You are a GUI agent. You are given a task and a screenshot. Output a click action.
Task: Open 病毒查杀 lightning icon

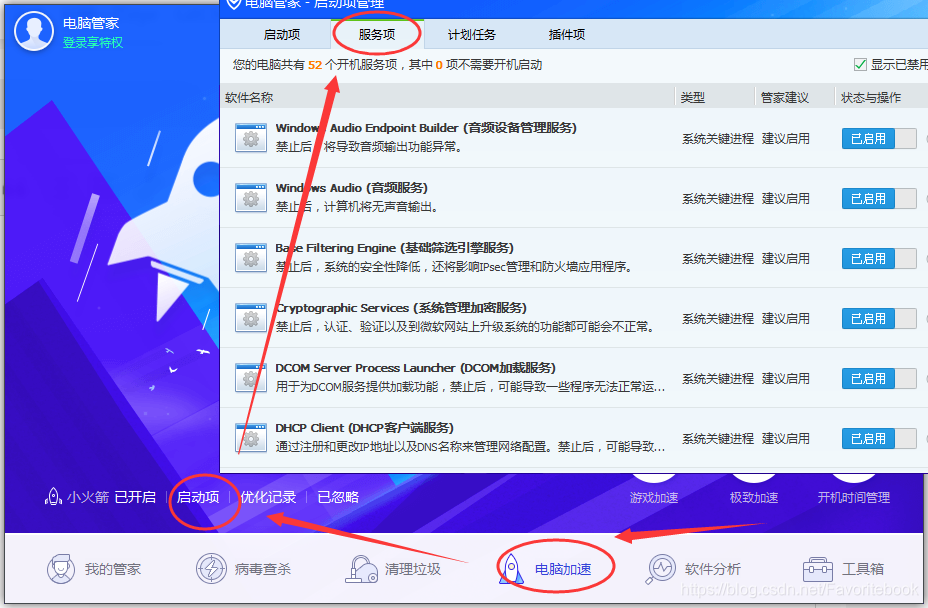coord(211,569)
